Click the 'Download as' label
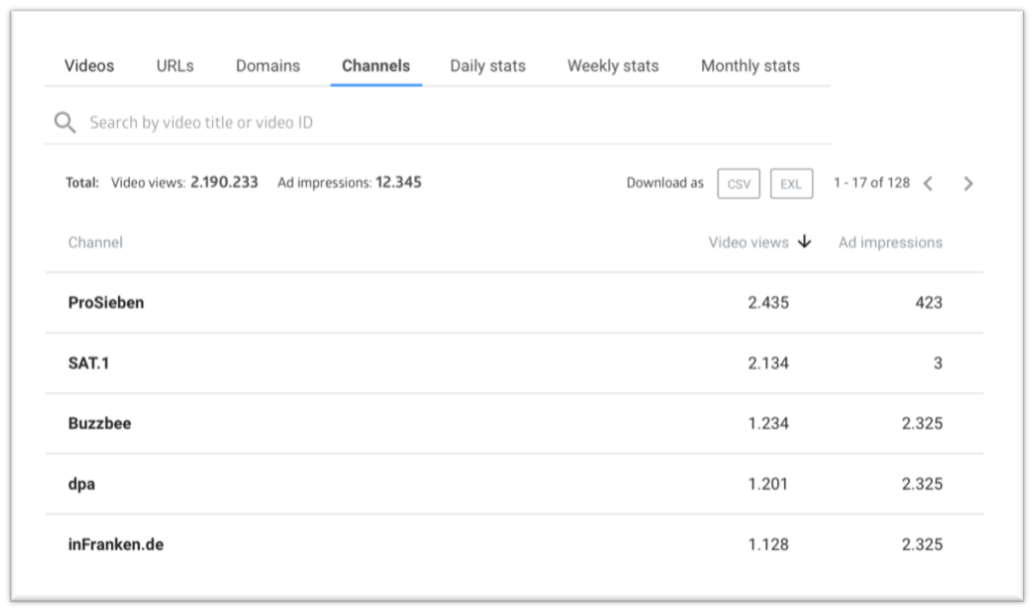Viewport: 1033px width, 610px height. point(665,182)
